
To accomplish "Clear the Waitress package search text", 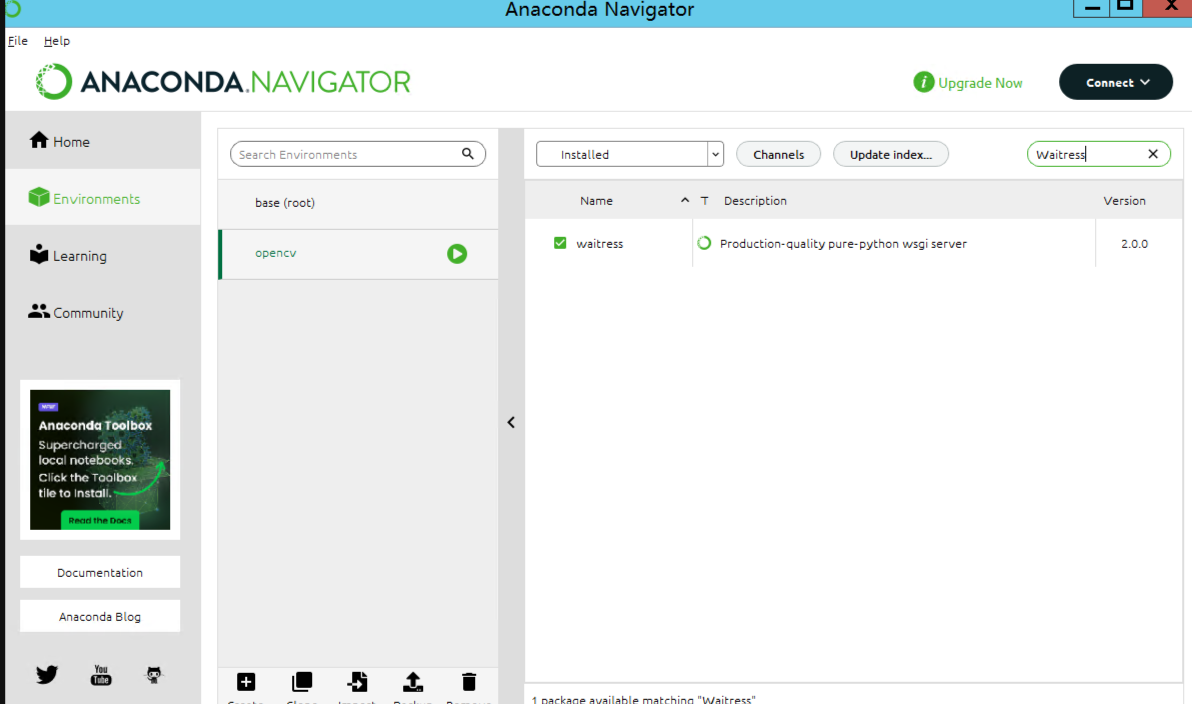I will [x=1152, y=154].
